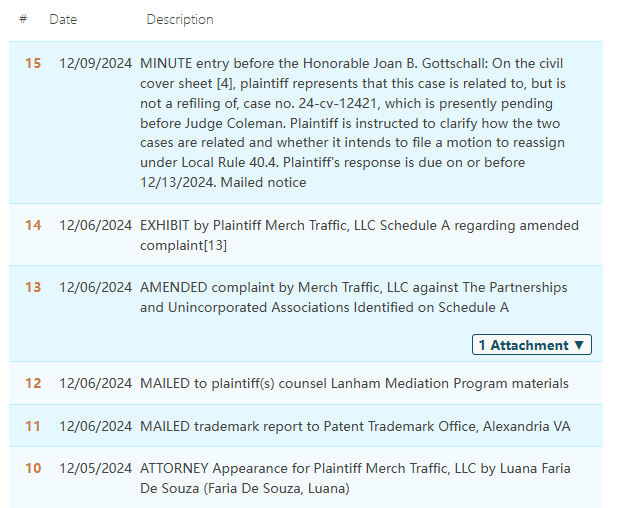618x508 pixels.
Task: Click the date of entry 11
Action: click(x=95, y=426)
